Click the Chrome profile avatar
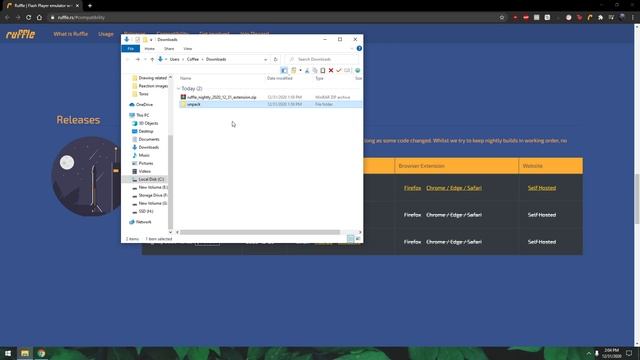Image resolution: width=640 pixels, height=360 pixels. click(622, 18)
